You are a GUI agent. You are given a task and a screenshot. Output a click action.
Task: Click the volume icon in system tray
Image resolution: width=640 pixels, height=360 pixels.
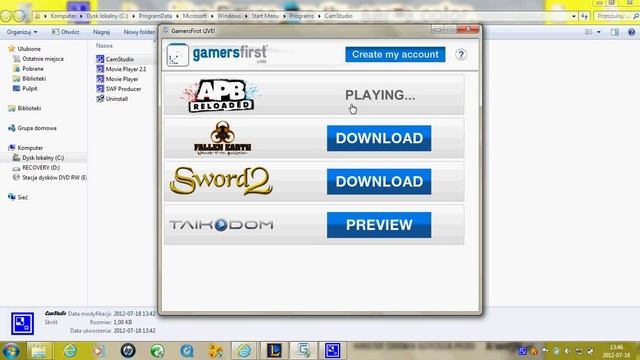567,351
